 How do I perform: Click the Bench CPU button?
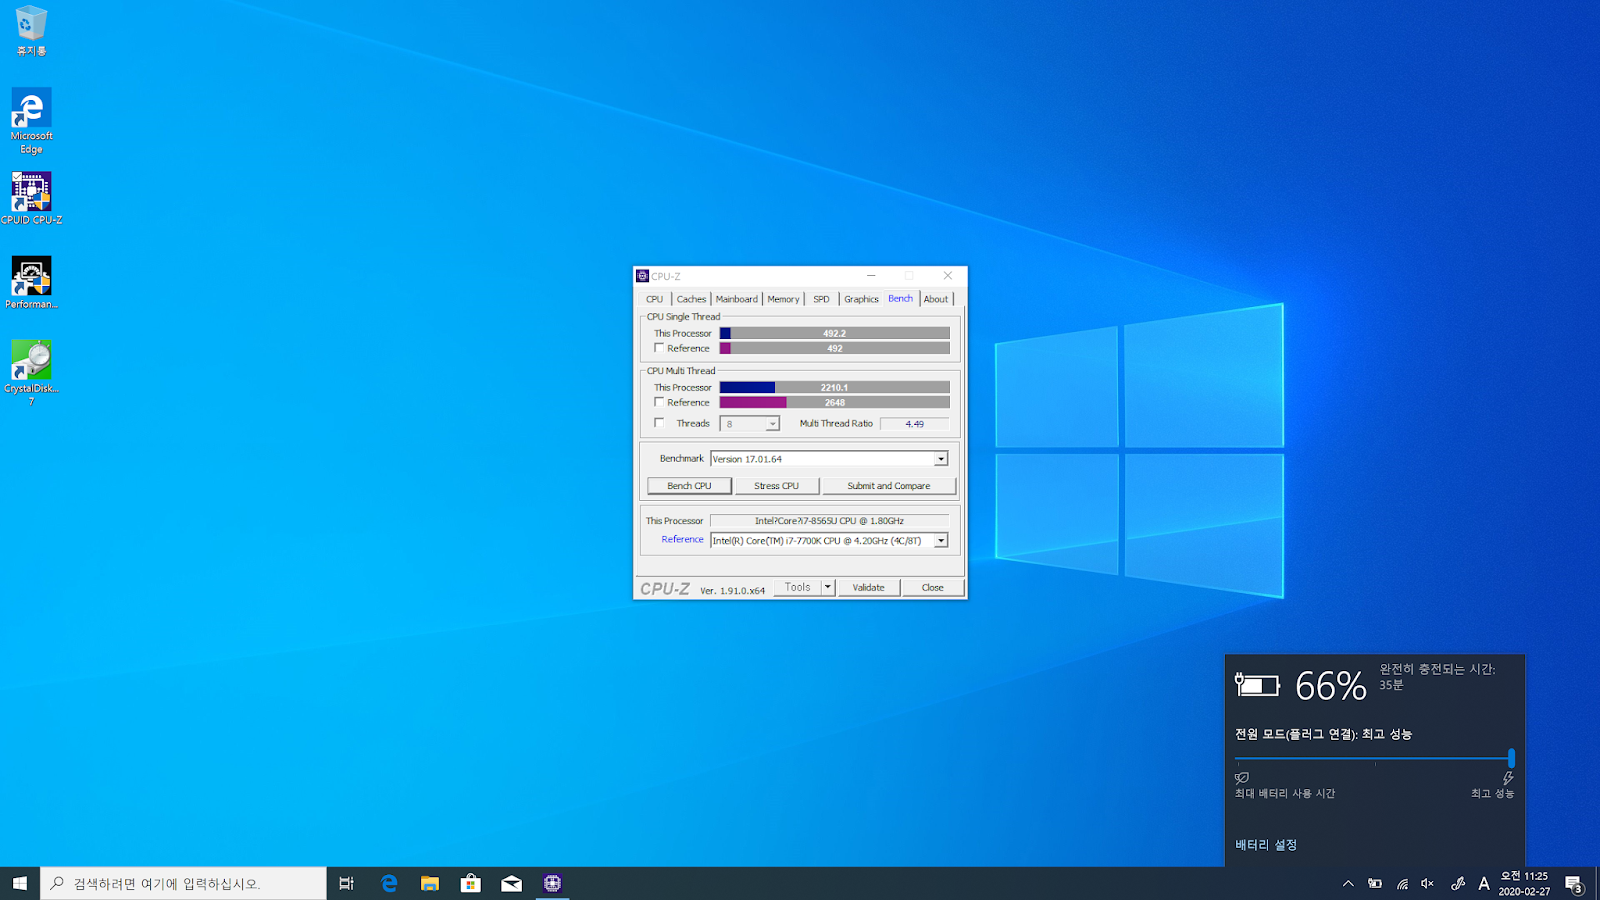coord(690,486)
